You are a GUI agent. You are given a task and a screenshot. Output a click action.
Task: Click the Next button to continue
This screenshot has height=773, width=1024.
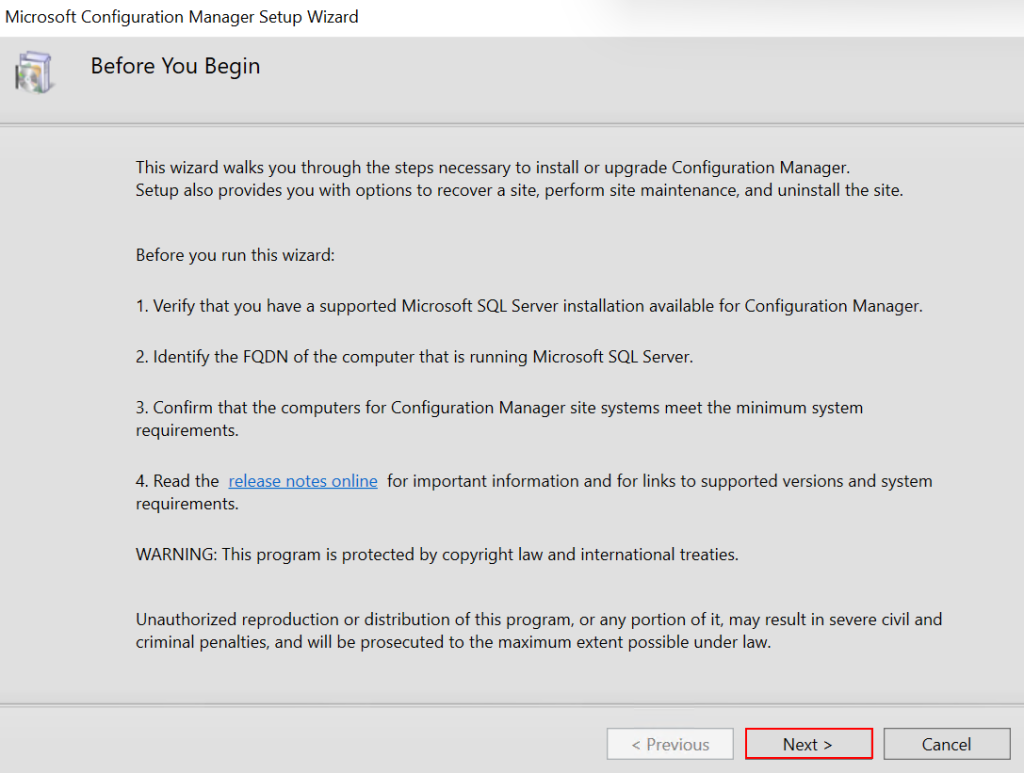point(808,744)
